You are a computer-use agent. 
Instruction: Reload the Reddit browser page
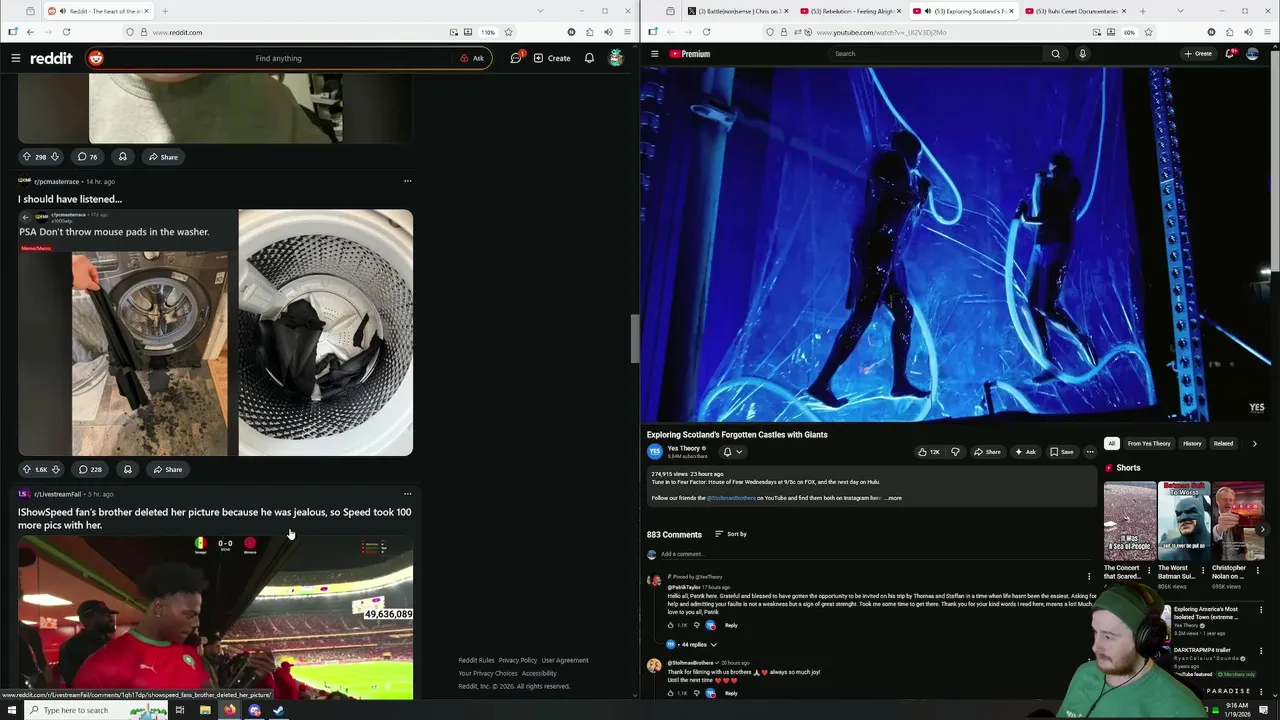(66, 32)
